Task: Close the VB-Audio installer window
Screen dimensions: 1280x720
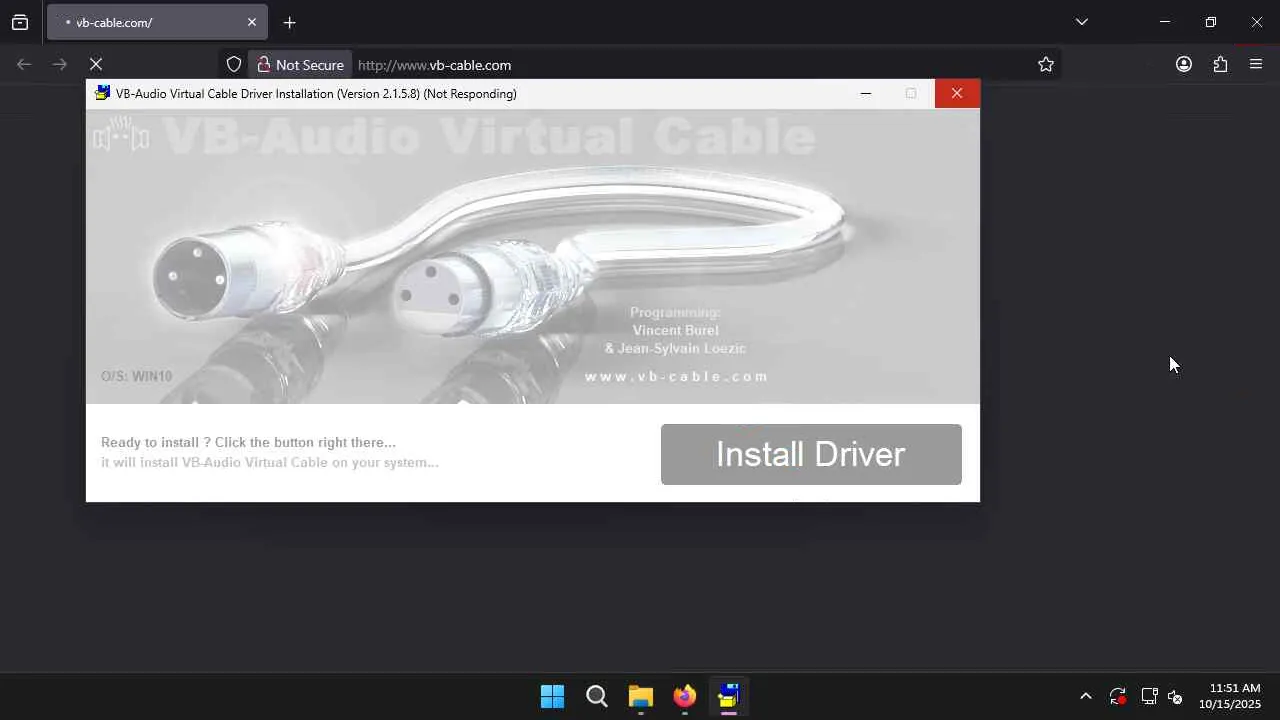Action: (957, 93)
